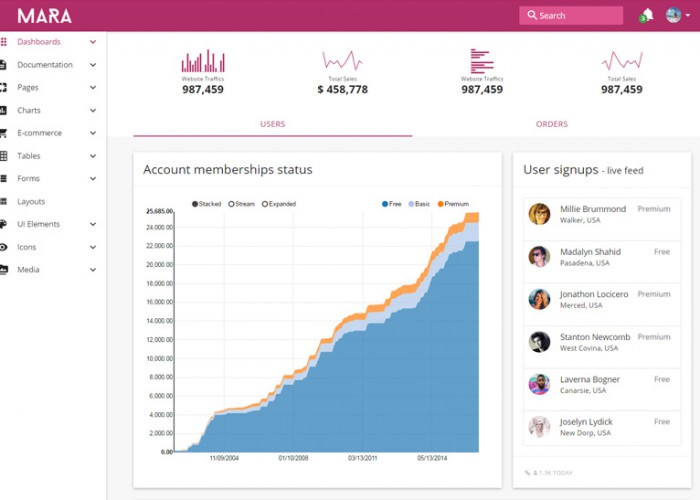
Task: Open Laverna Bogner's name link
Action: 590,379
